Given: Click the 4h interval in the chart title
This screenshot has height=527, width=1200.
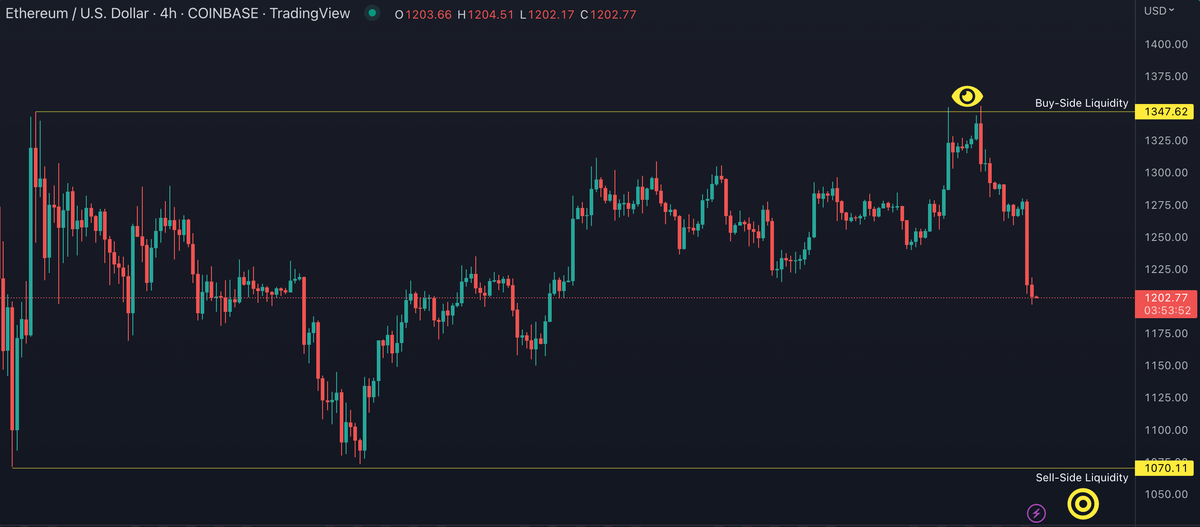Looking at the screenshot, I should (x=167, y=15).
